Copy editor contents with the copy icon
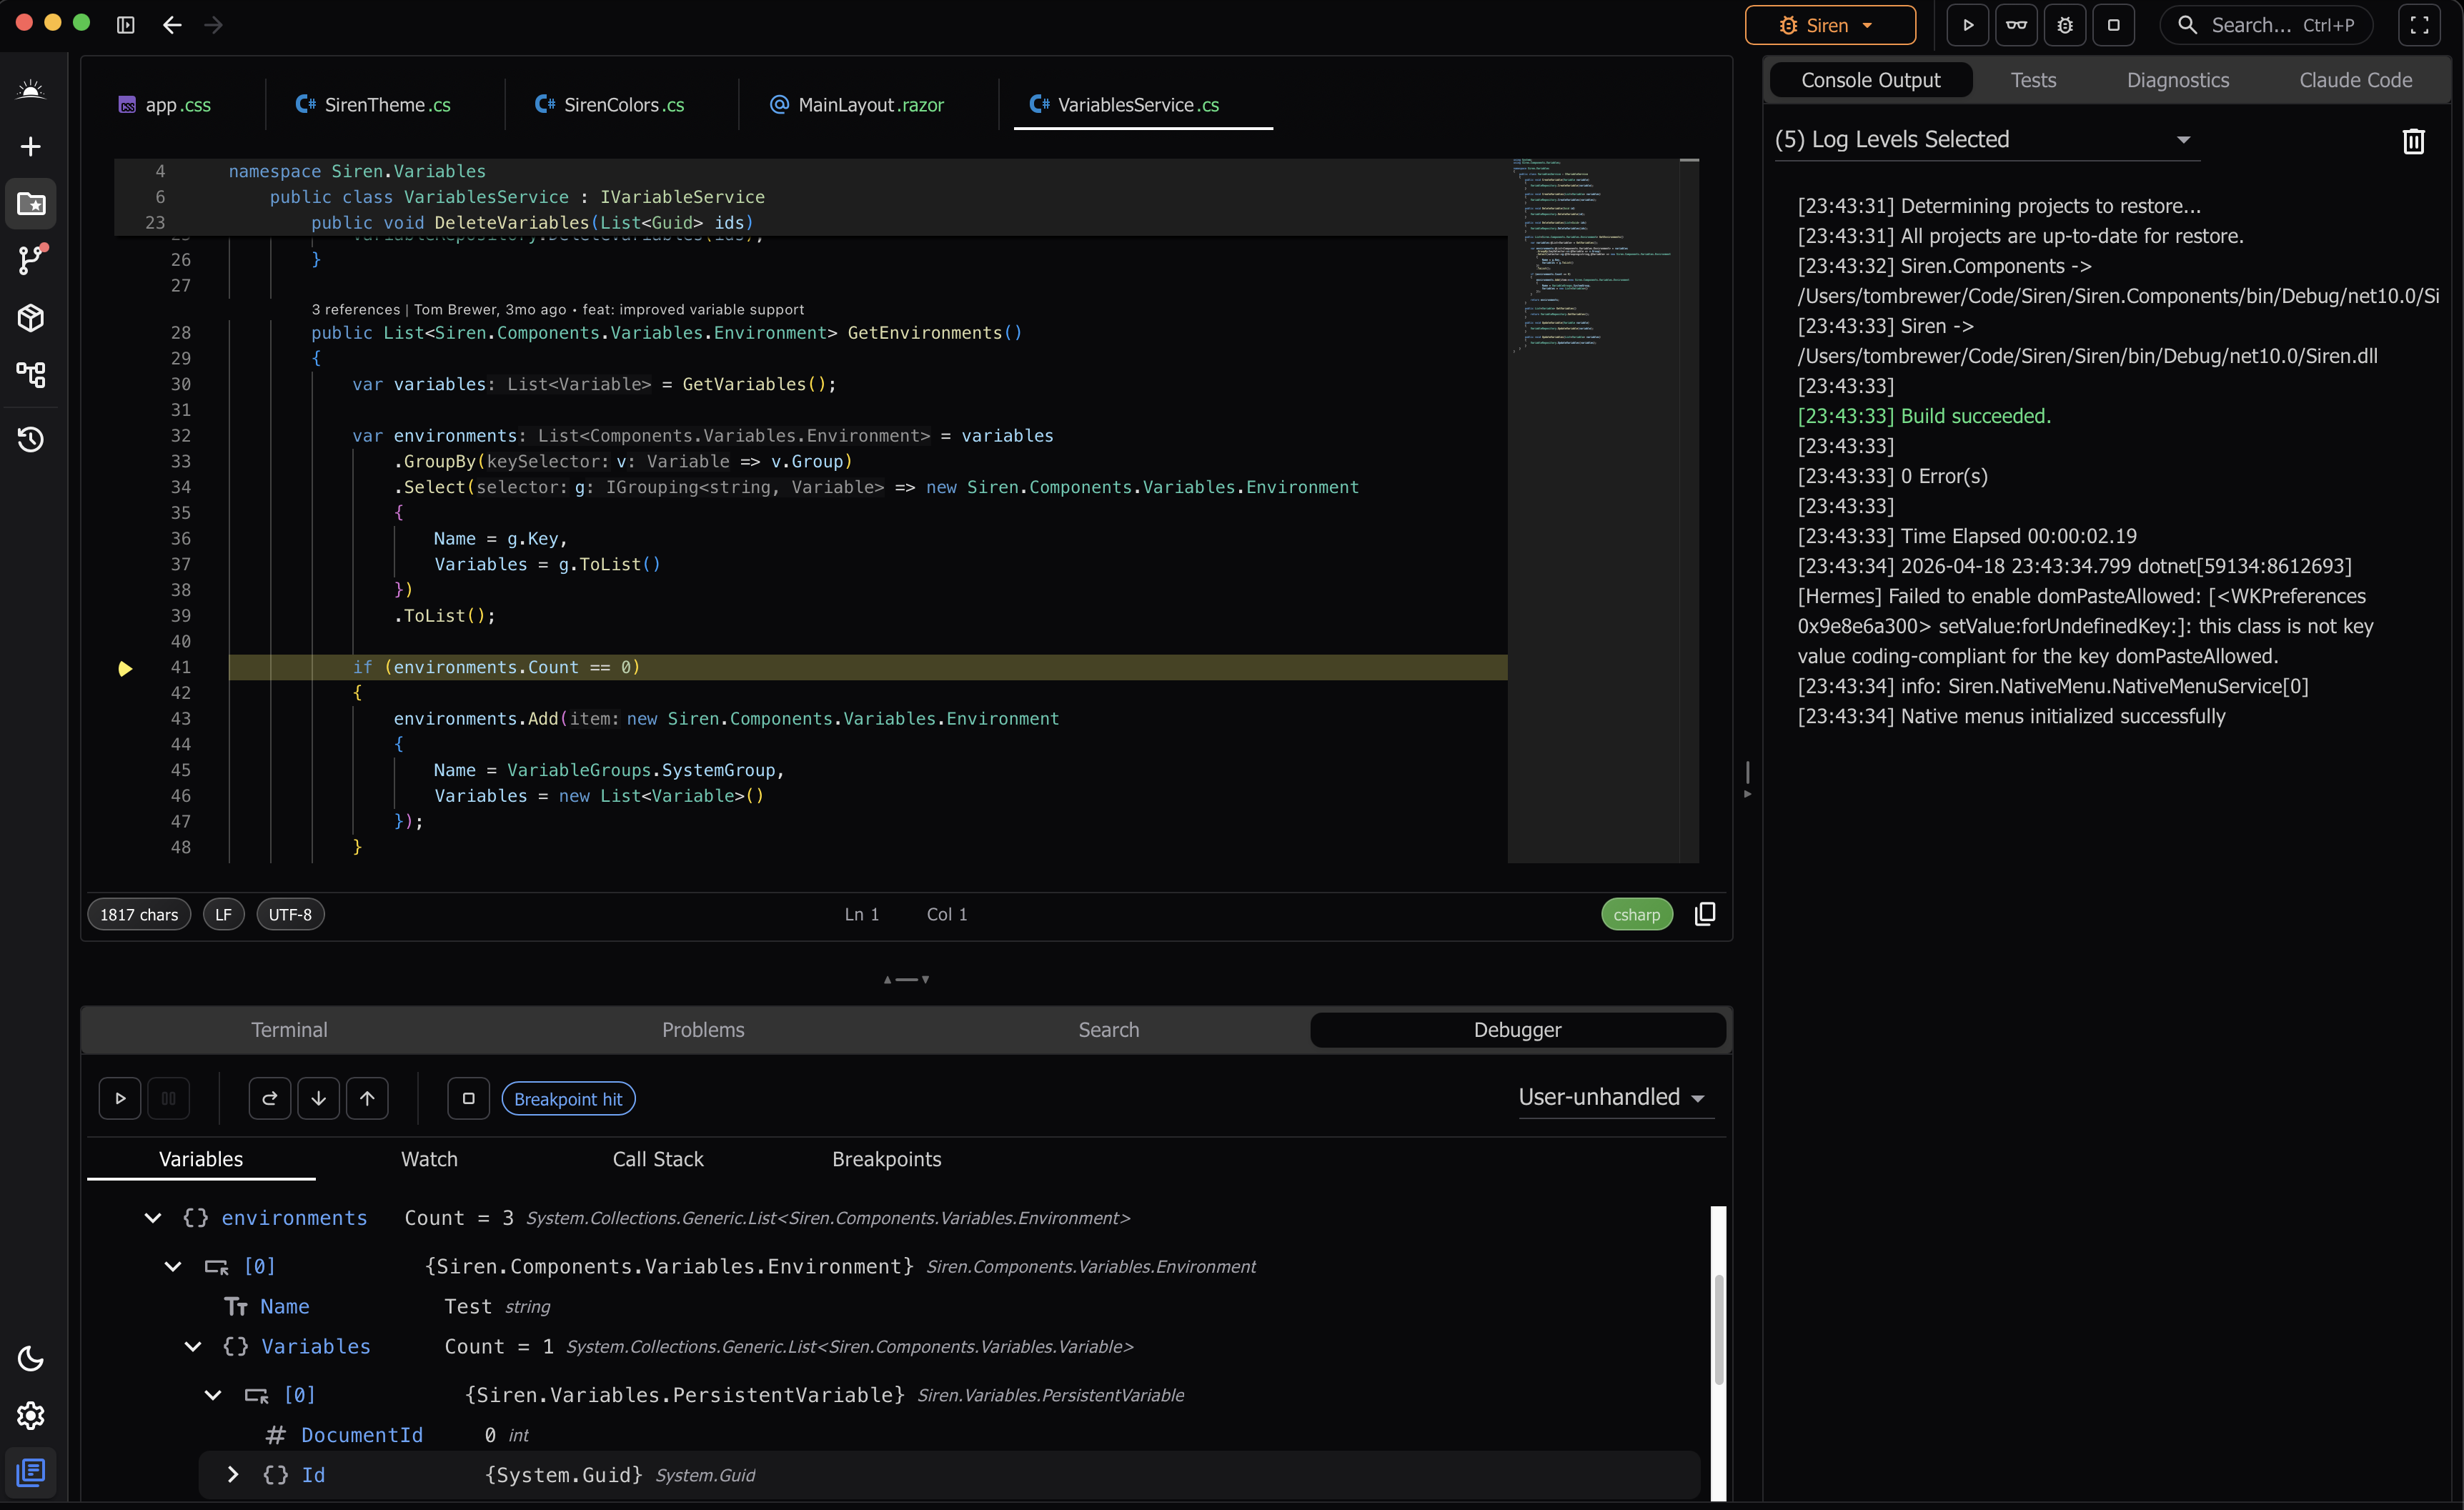Image resolution: width=2464 pixels, height=1510 pixels. [1705, 914]
